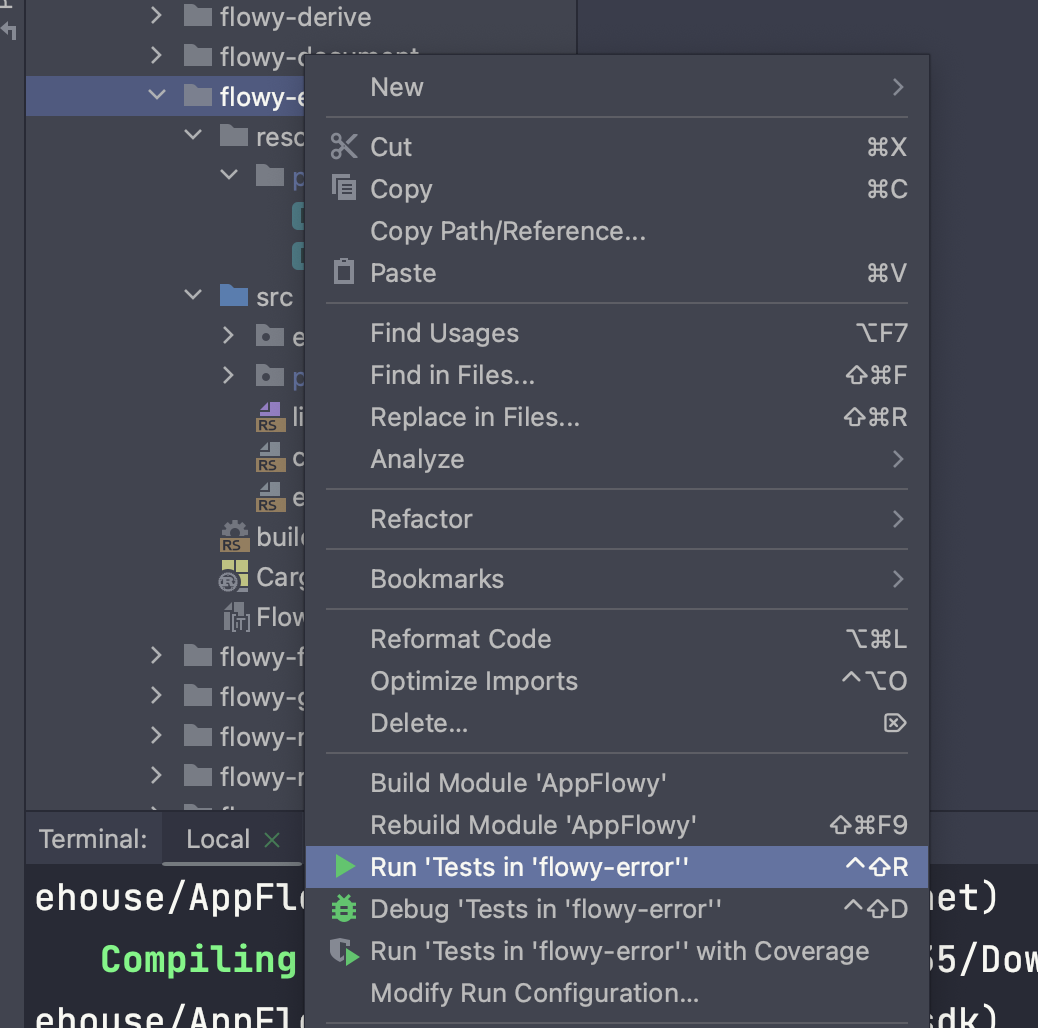
Task: Collapse the selected flowy-error folder
Action: pyautogui.click(x=156, y=96)
